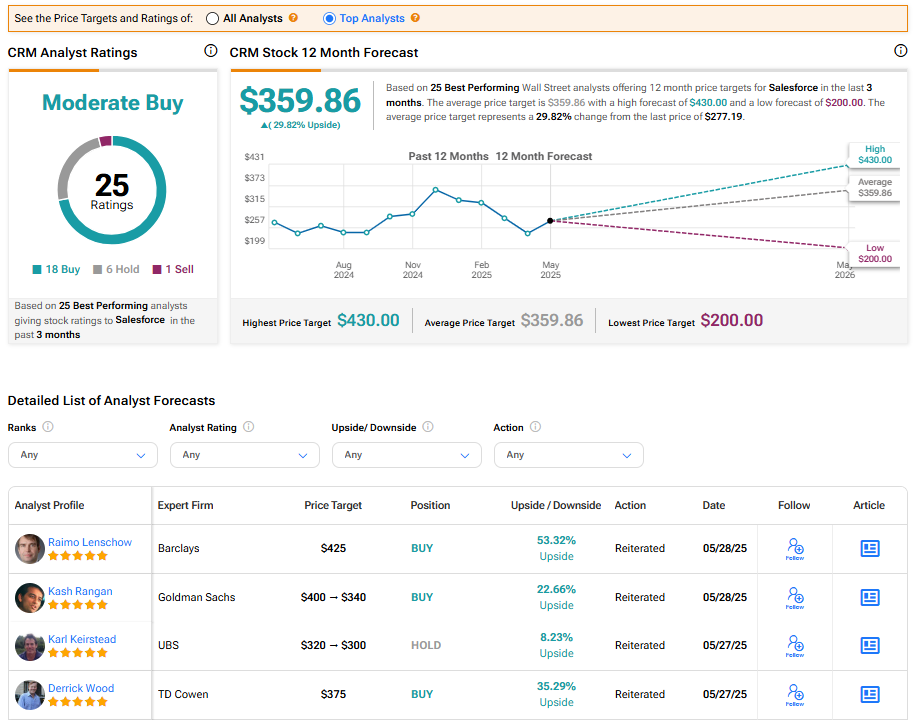Click the help icon beside Top Analysts
916x720 pixels.
pos(415,18)
